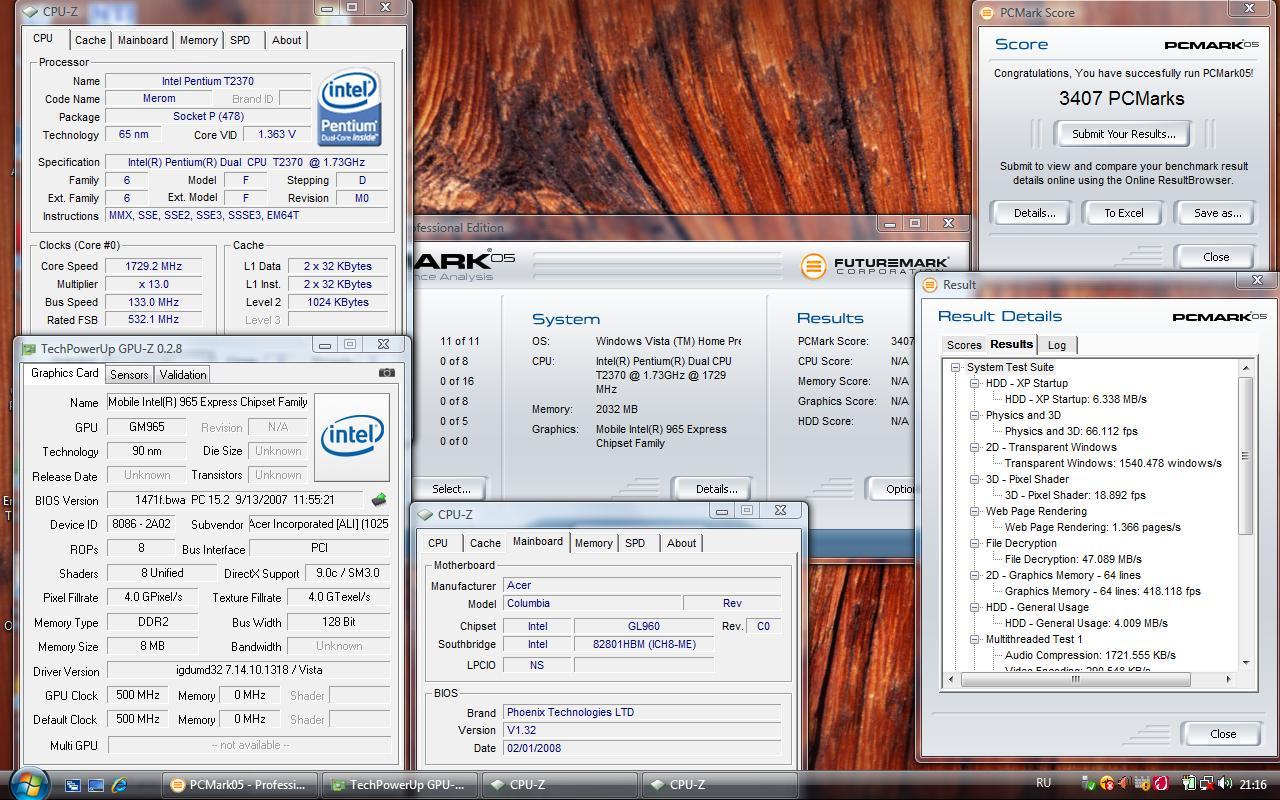Click the CPU-Z Specification field
The image size is (1280, 800).
click(246, 162)
